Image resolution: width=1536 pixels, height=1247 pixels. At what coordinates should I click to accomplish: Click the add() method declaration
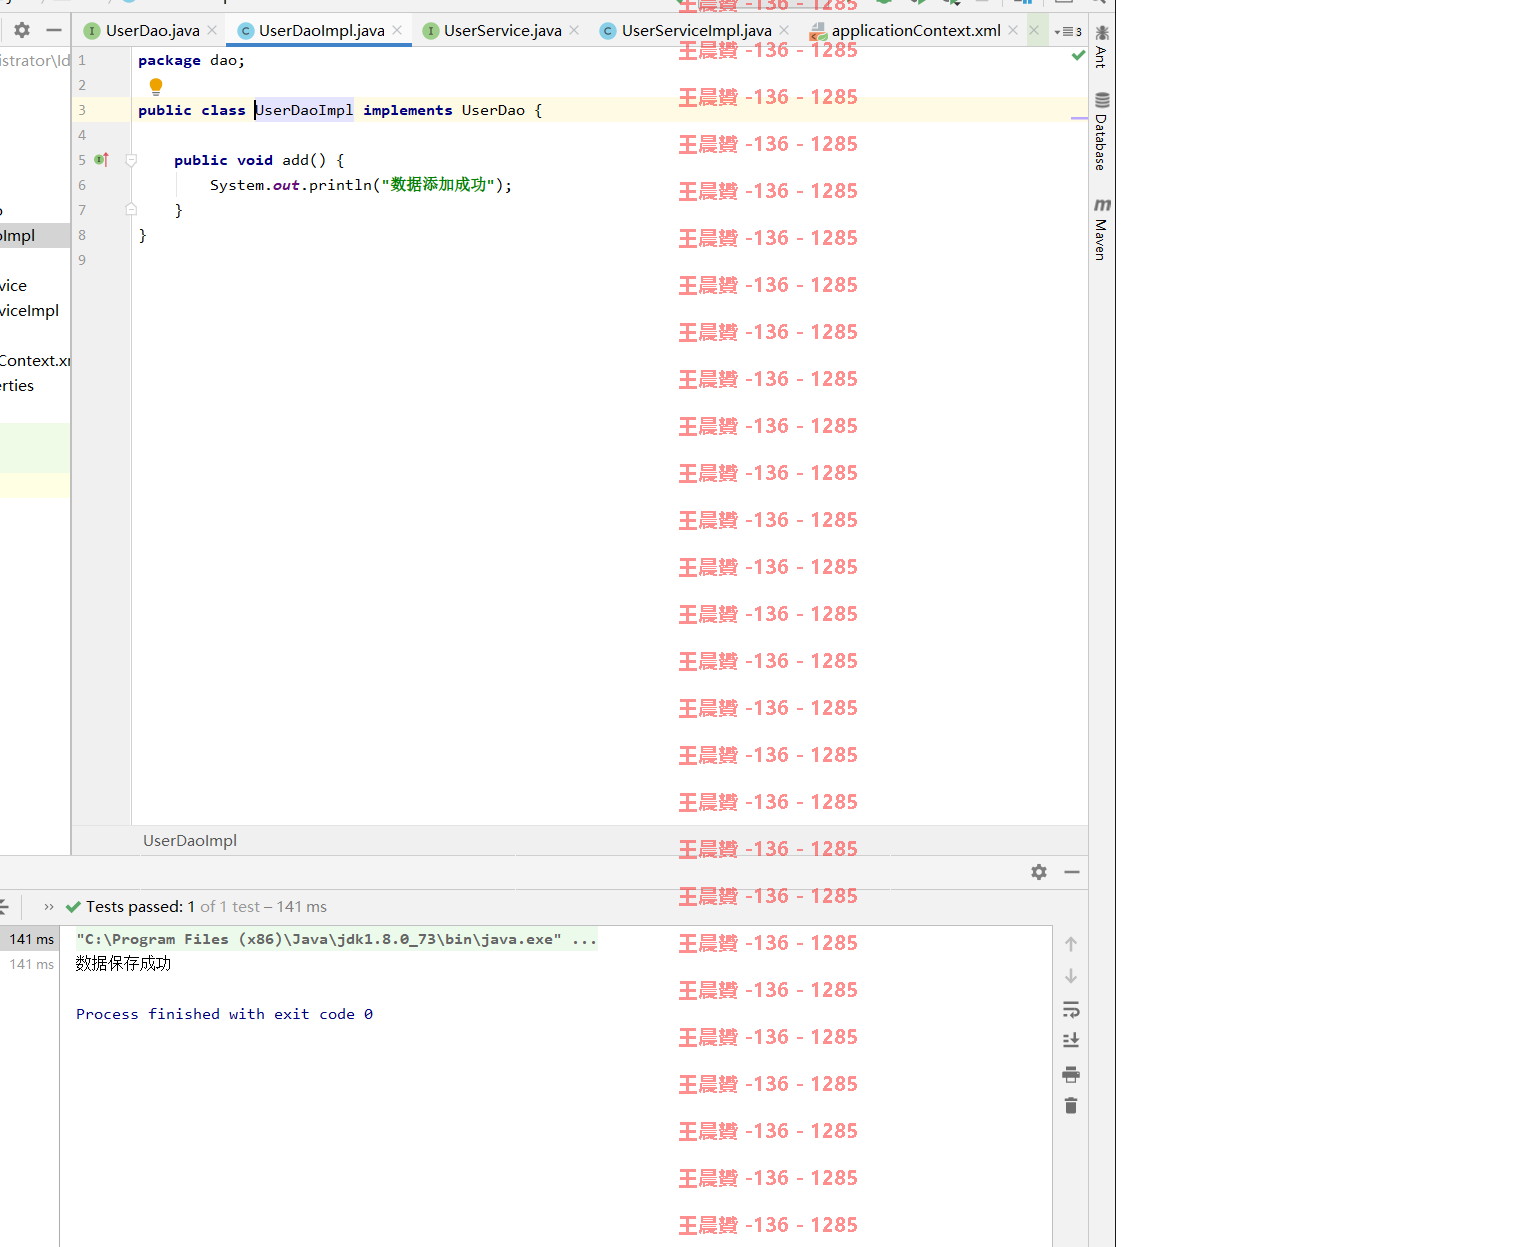259,160
